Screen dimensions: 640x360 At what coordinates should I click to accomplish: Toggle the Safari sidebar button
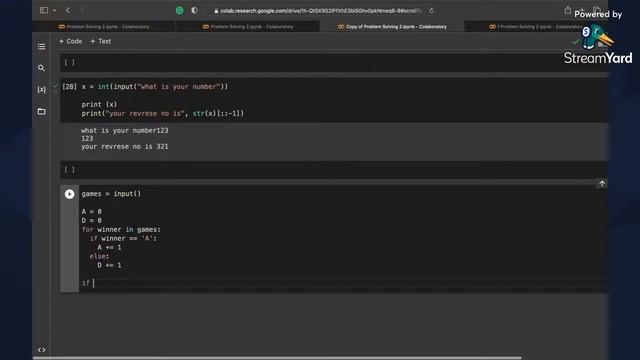point(44,10)
